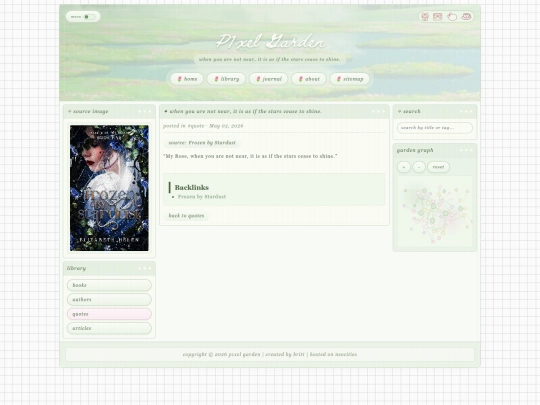
Task: Click inside the garden graph canvas
Action: coord(435,212)
